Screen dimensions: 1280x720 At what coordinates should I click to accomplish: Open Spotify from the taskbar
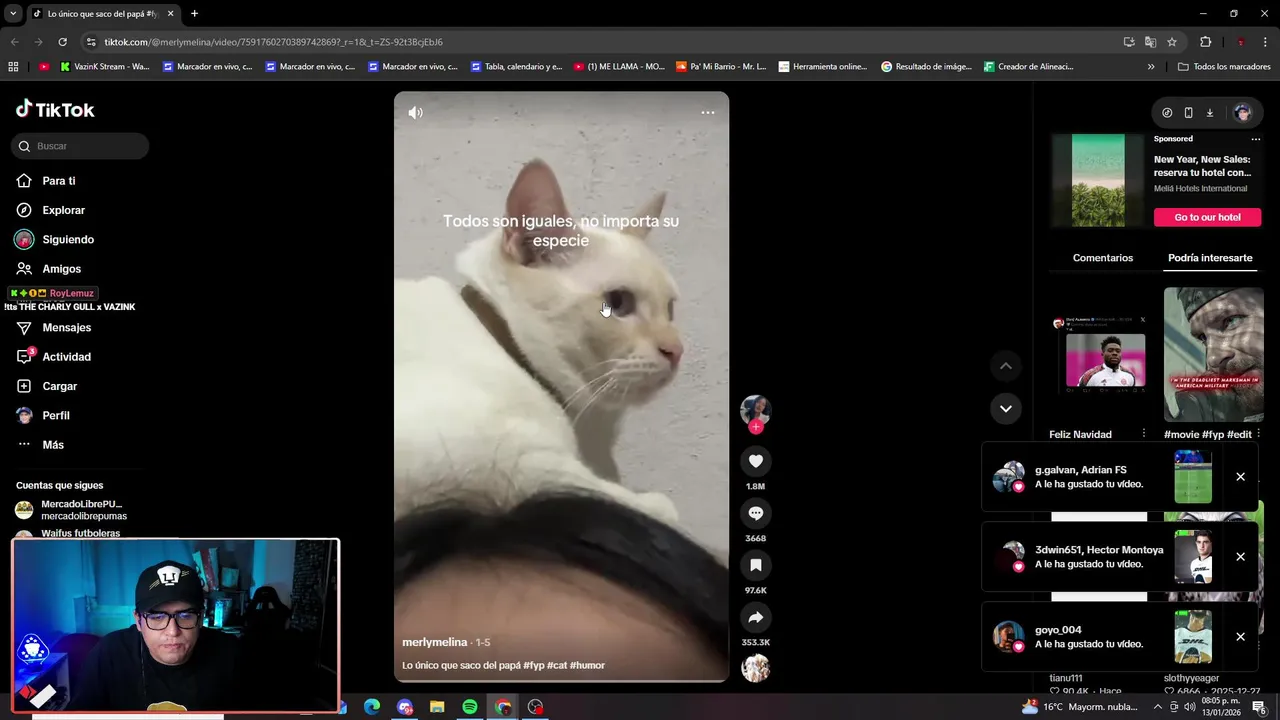(470, 707)
